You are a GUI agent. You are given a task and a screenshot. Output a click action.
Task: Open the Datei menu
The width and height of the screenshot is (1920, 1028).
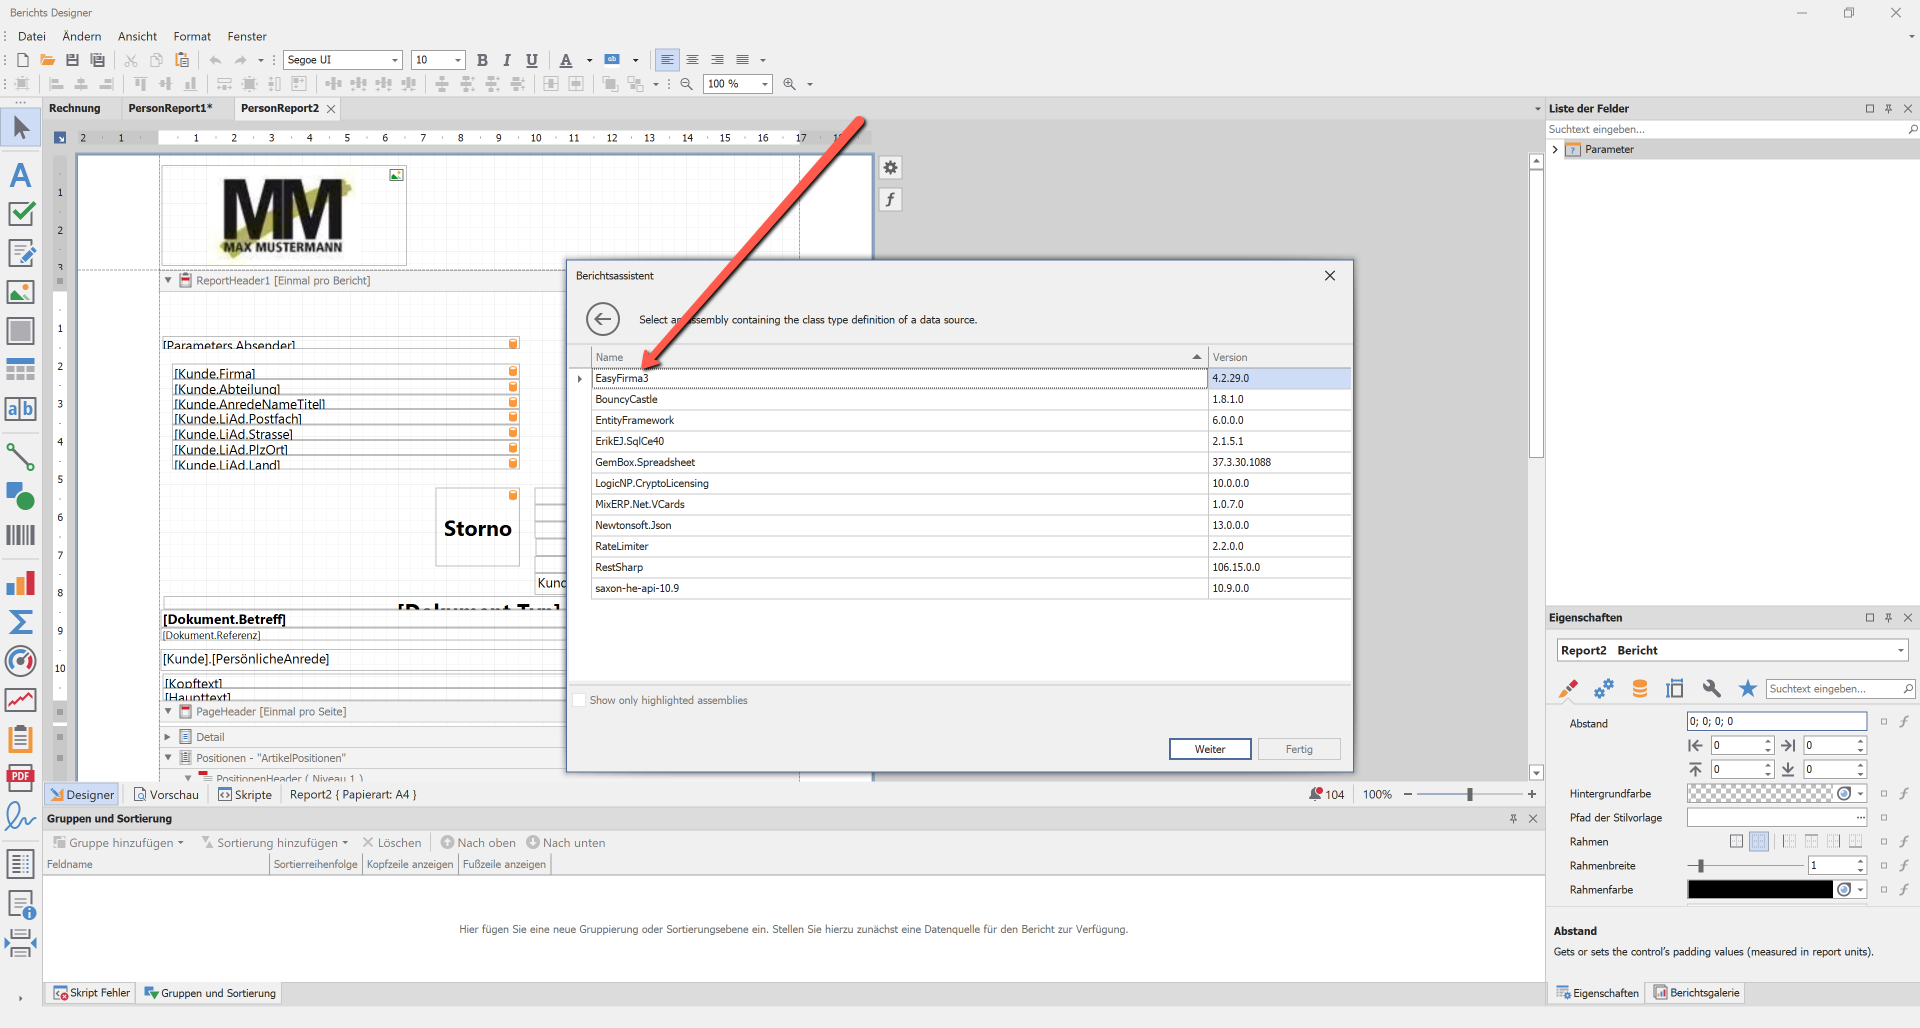pyautogui.click(x=32, y=36)
